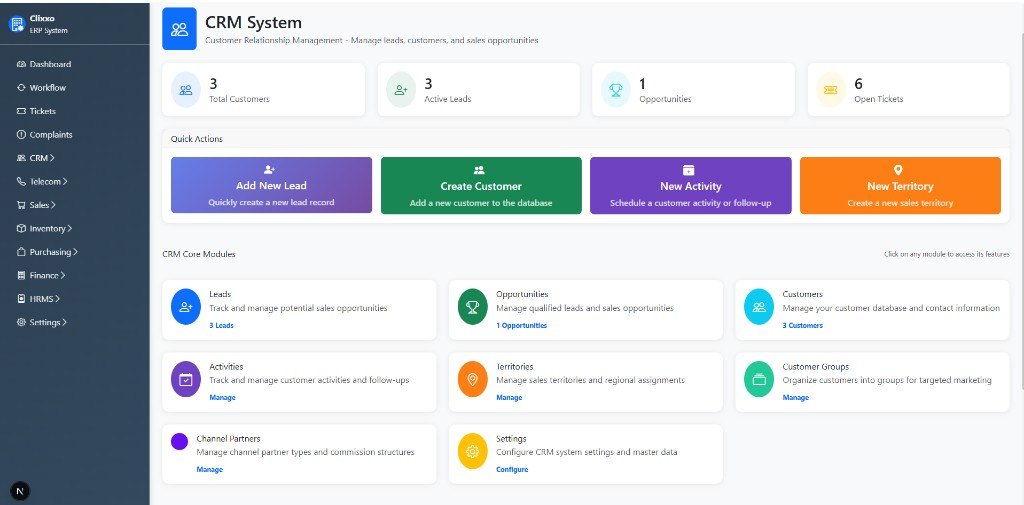Click the Leads module blue icon

186,307
